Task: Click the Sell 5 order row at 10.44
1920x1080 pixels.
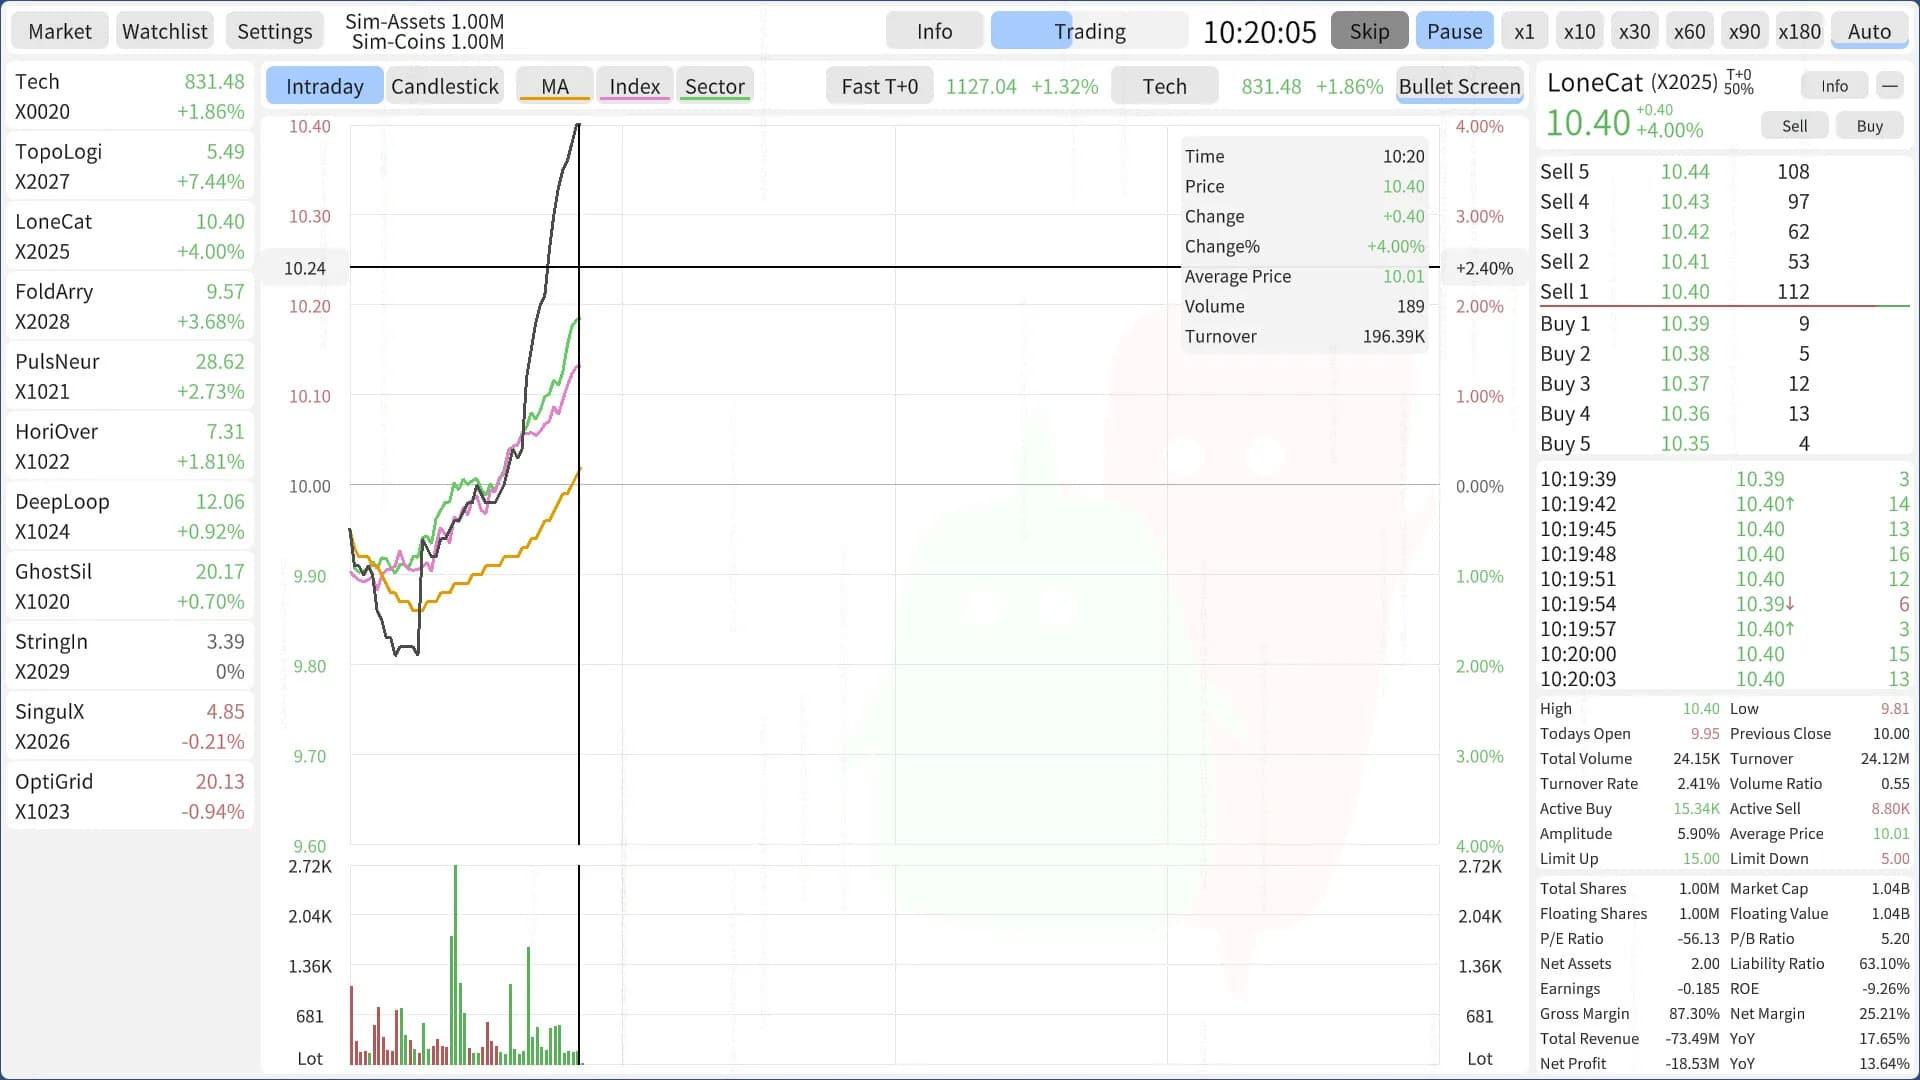Action: tap(1724, 172)
